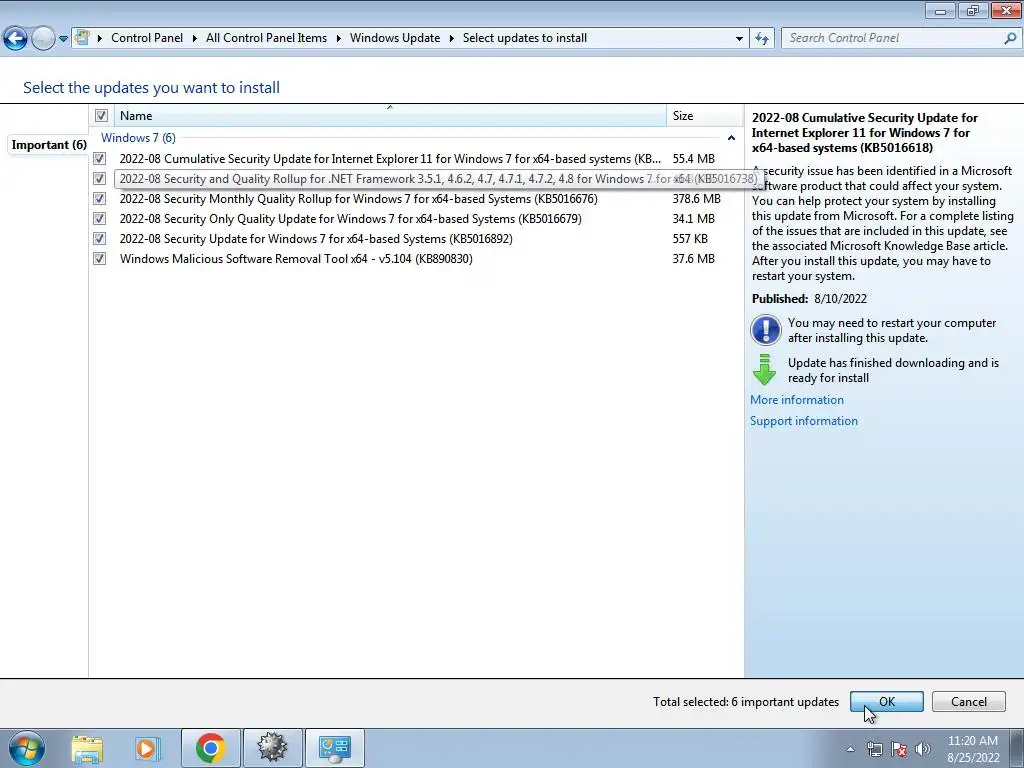Expand the arrow after All Control Panel Items

338,39
